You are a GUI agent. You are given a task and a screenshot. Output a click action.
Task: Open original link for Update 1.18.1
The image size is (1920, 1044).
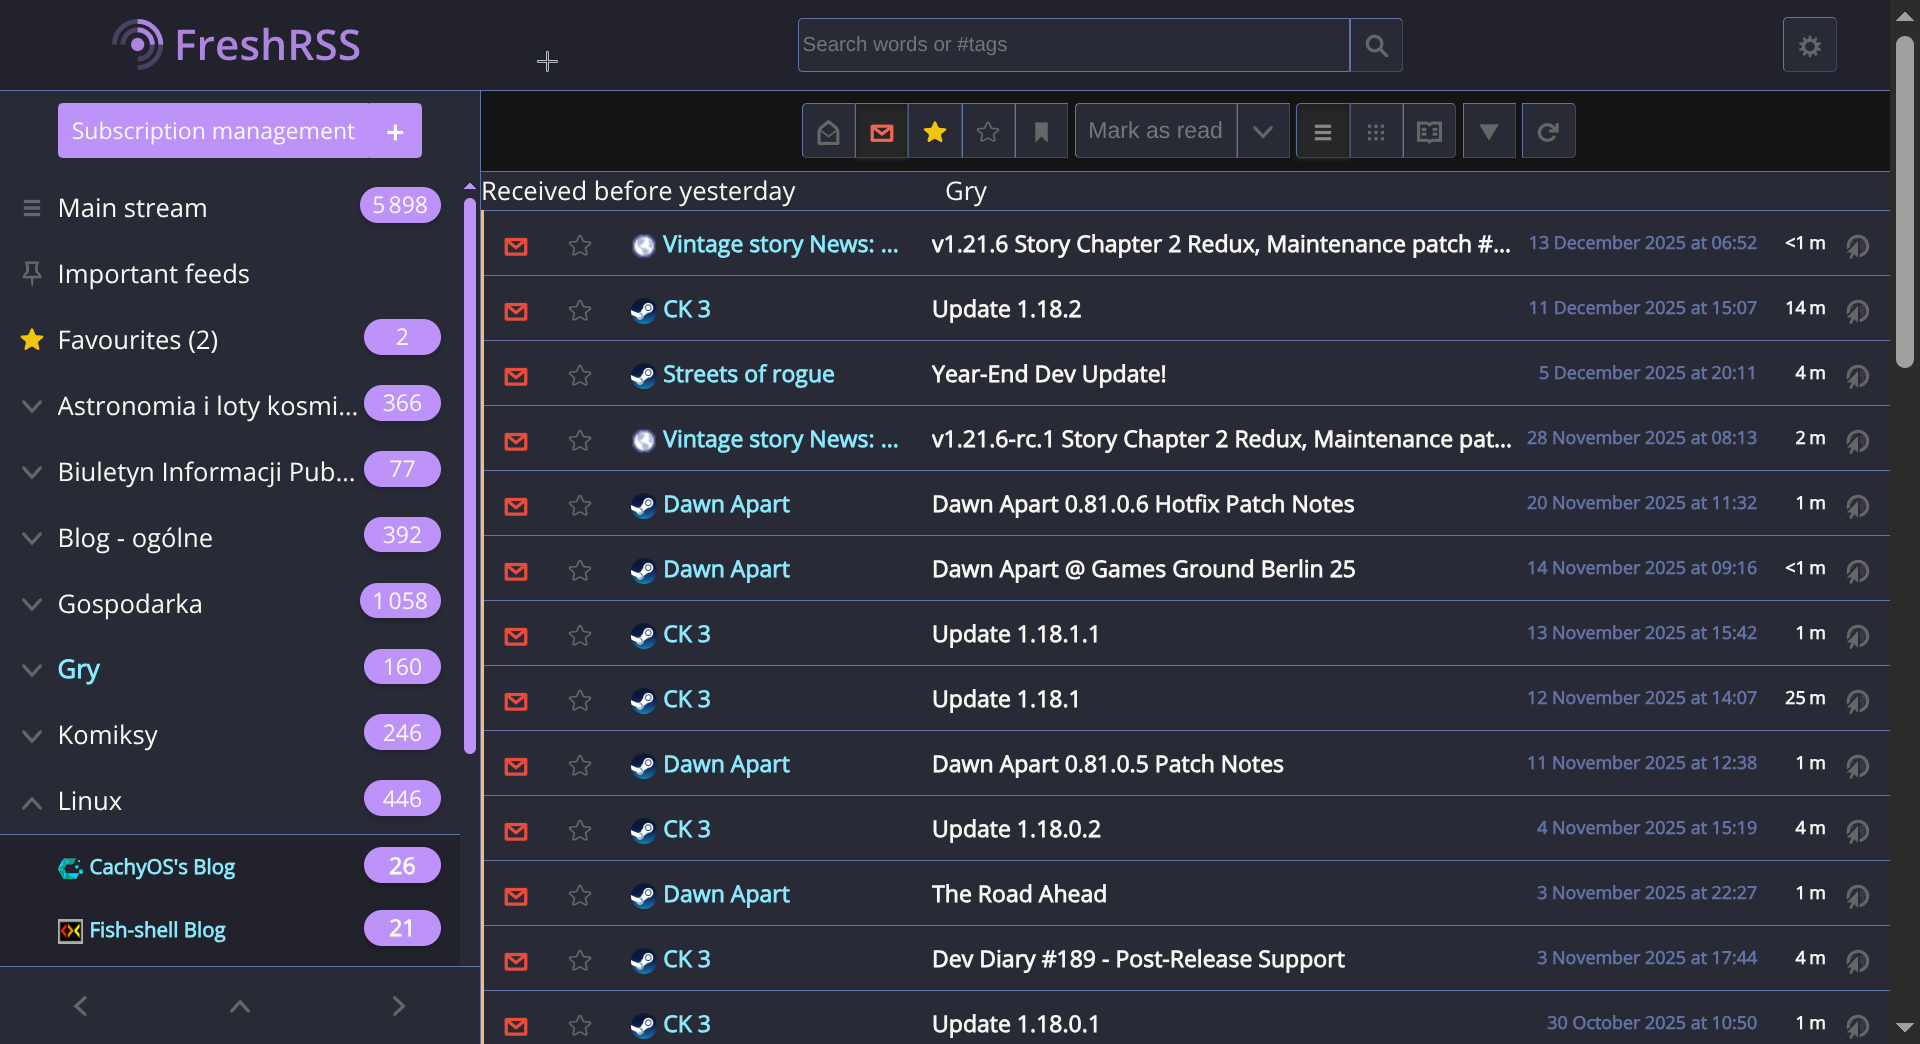pyautogui.click(x=1858, y=701)
